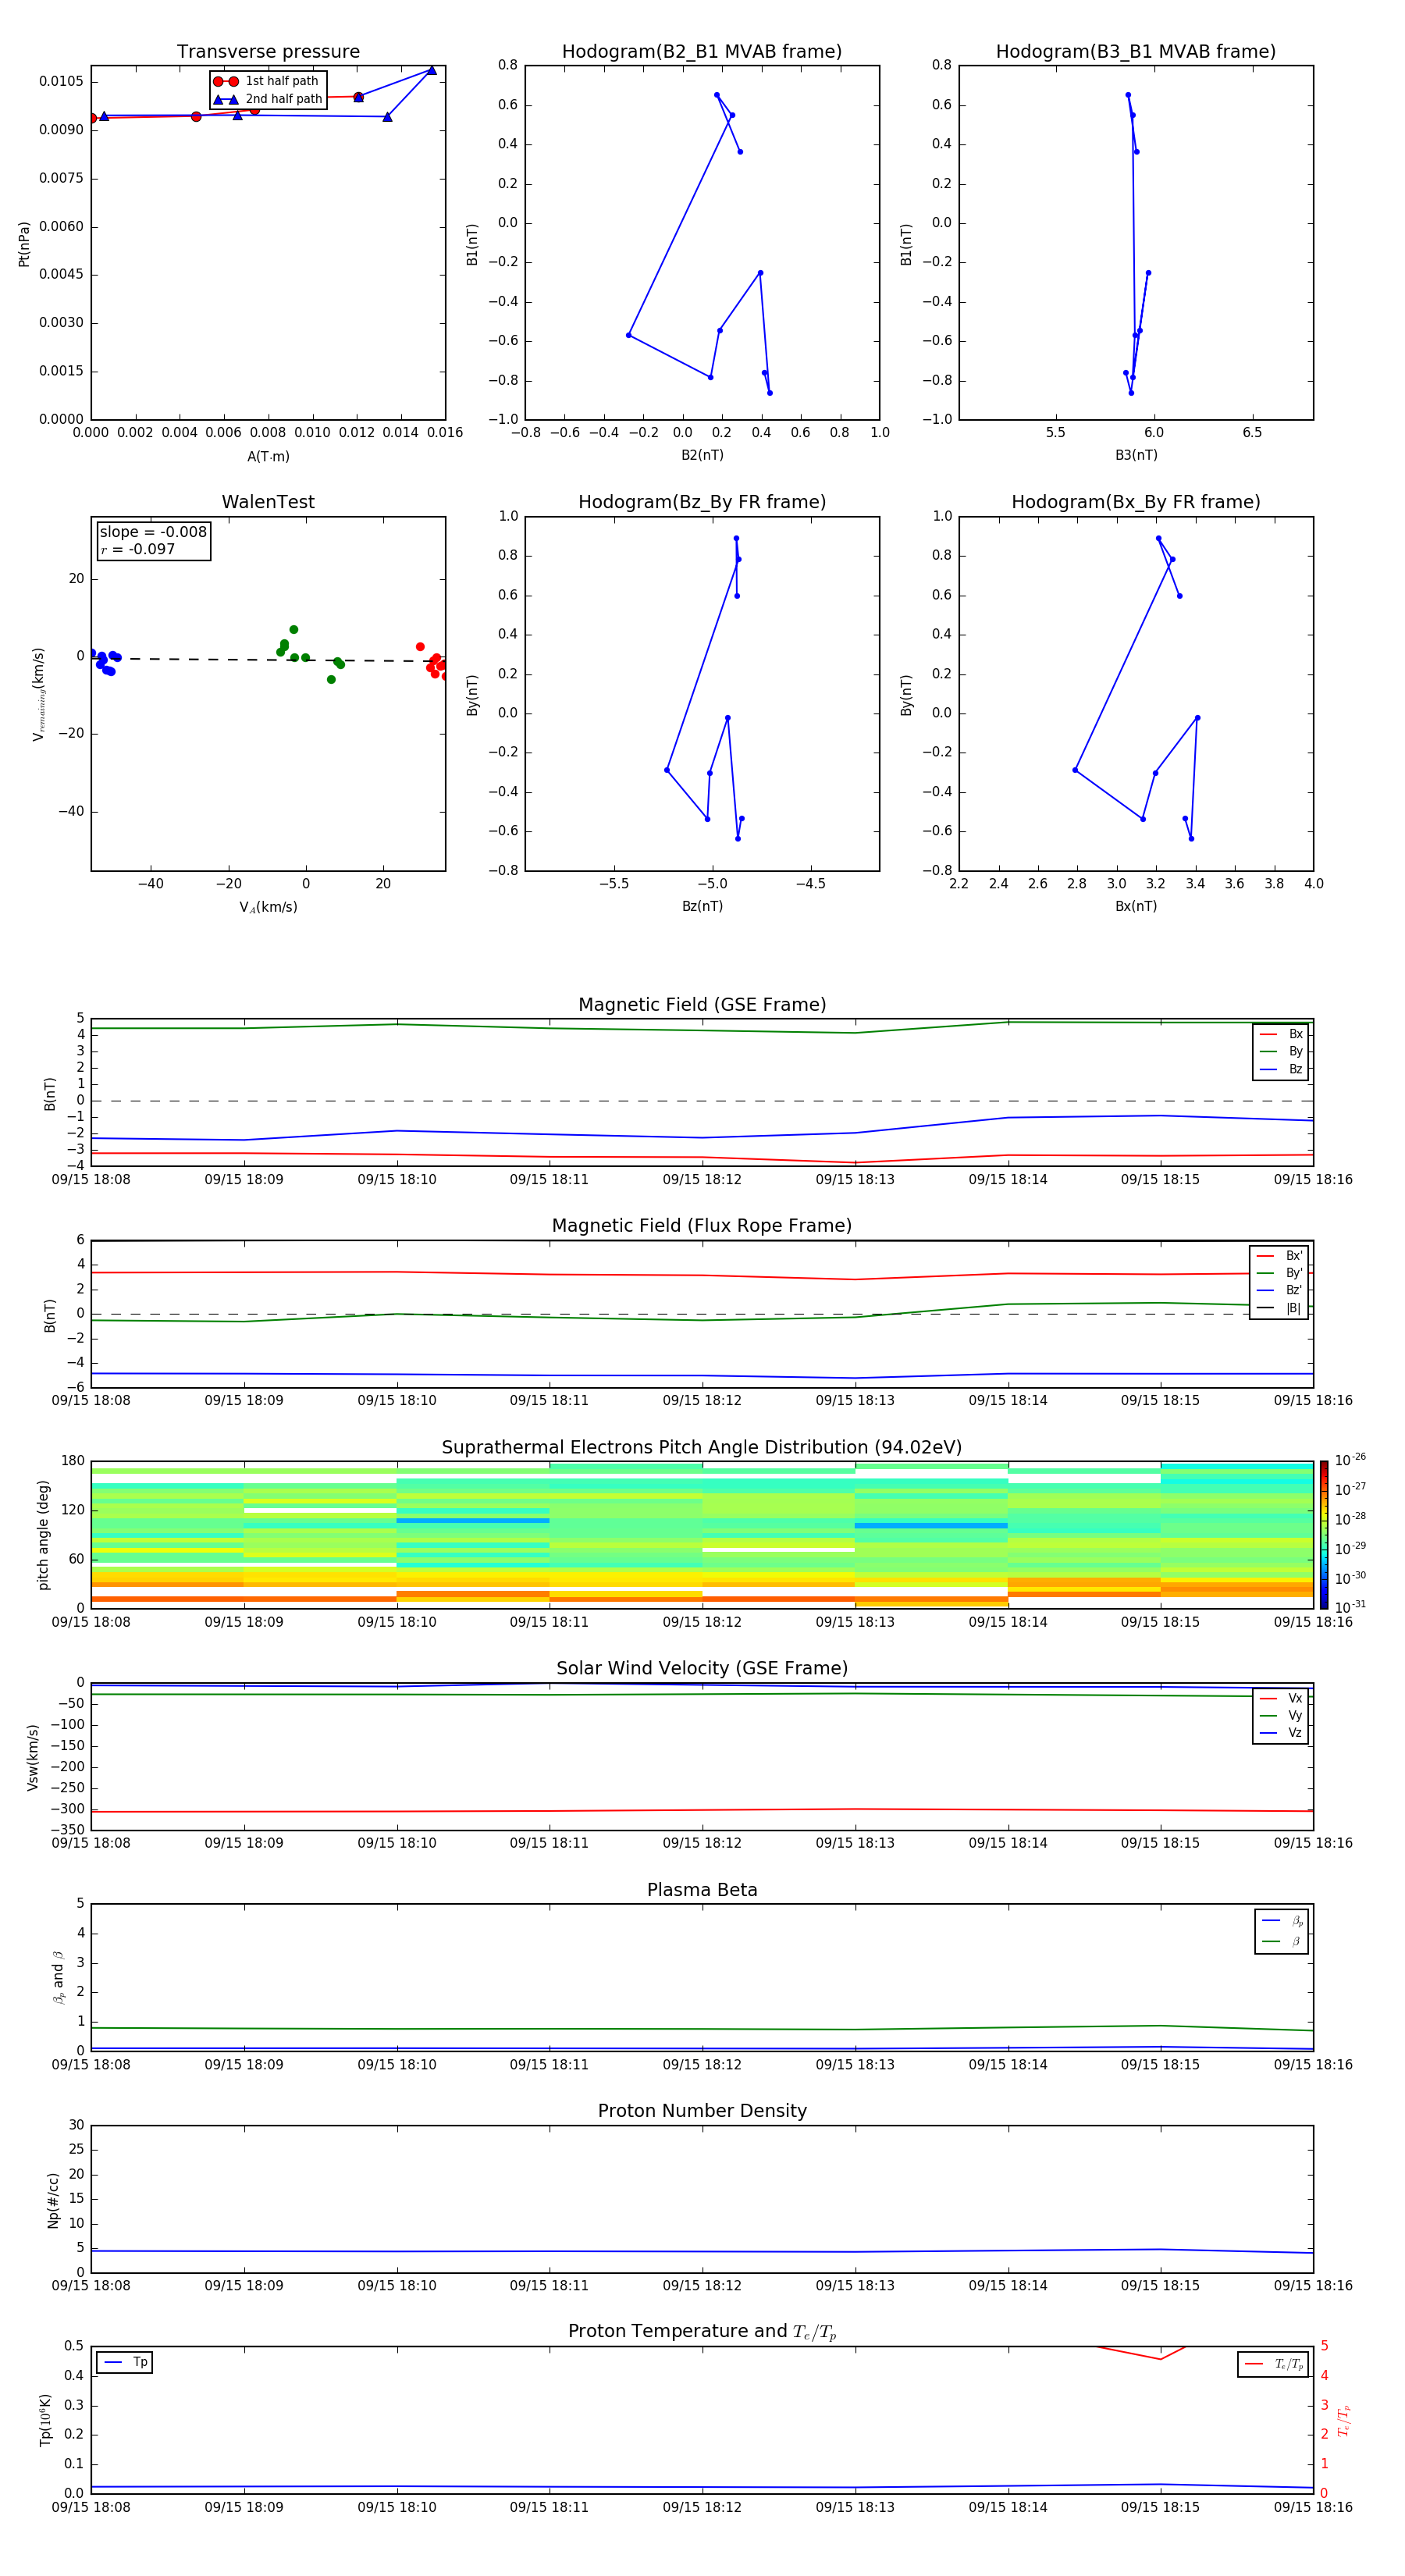The height and width of the screenshot is (2576, 1405).
Task: Click 'A(T·m)' x-axis label
Action: (x=268, y=457)
